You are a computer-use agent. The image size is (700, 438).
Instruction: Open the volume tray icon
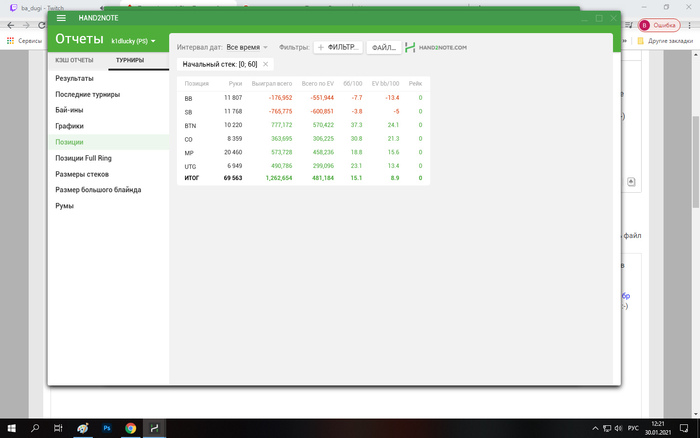(x=618, y=429)
